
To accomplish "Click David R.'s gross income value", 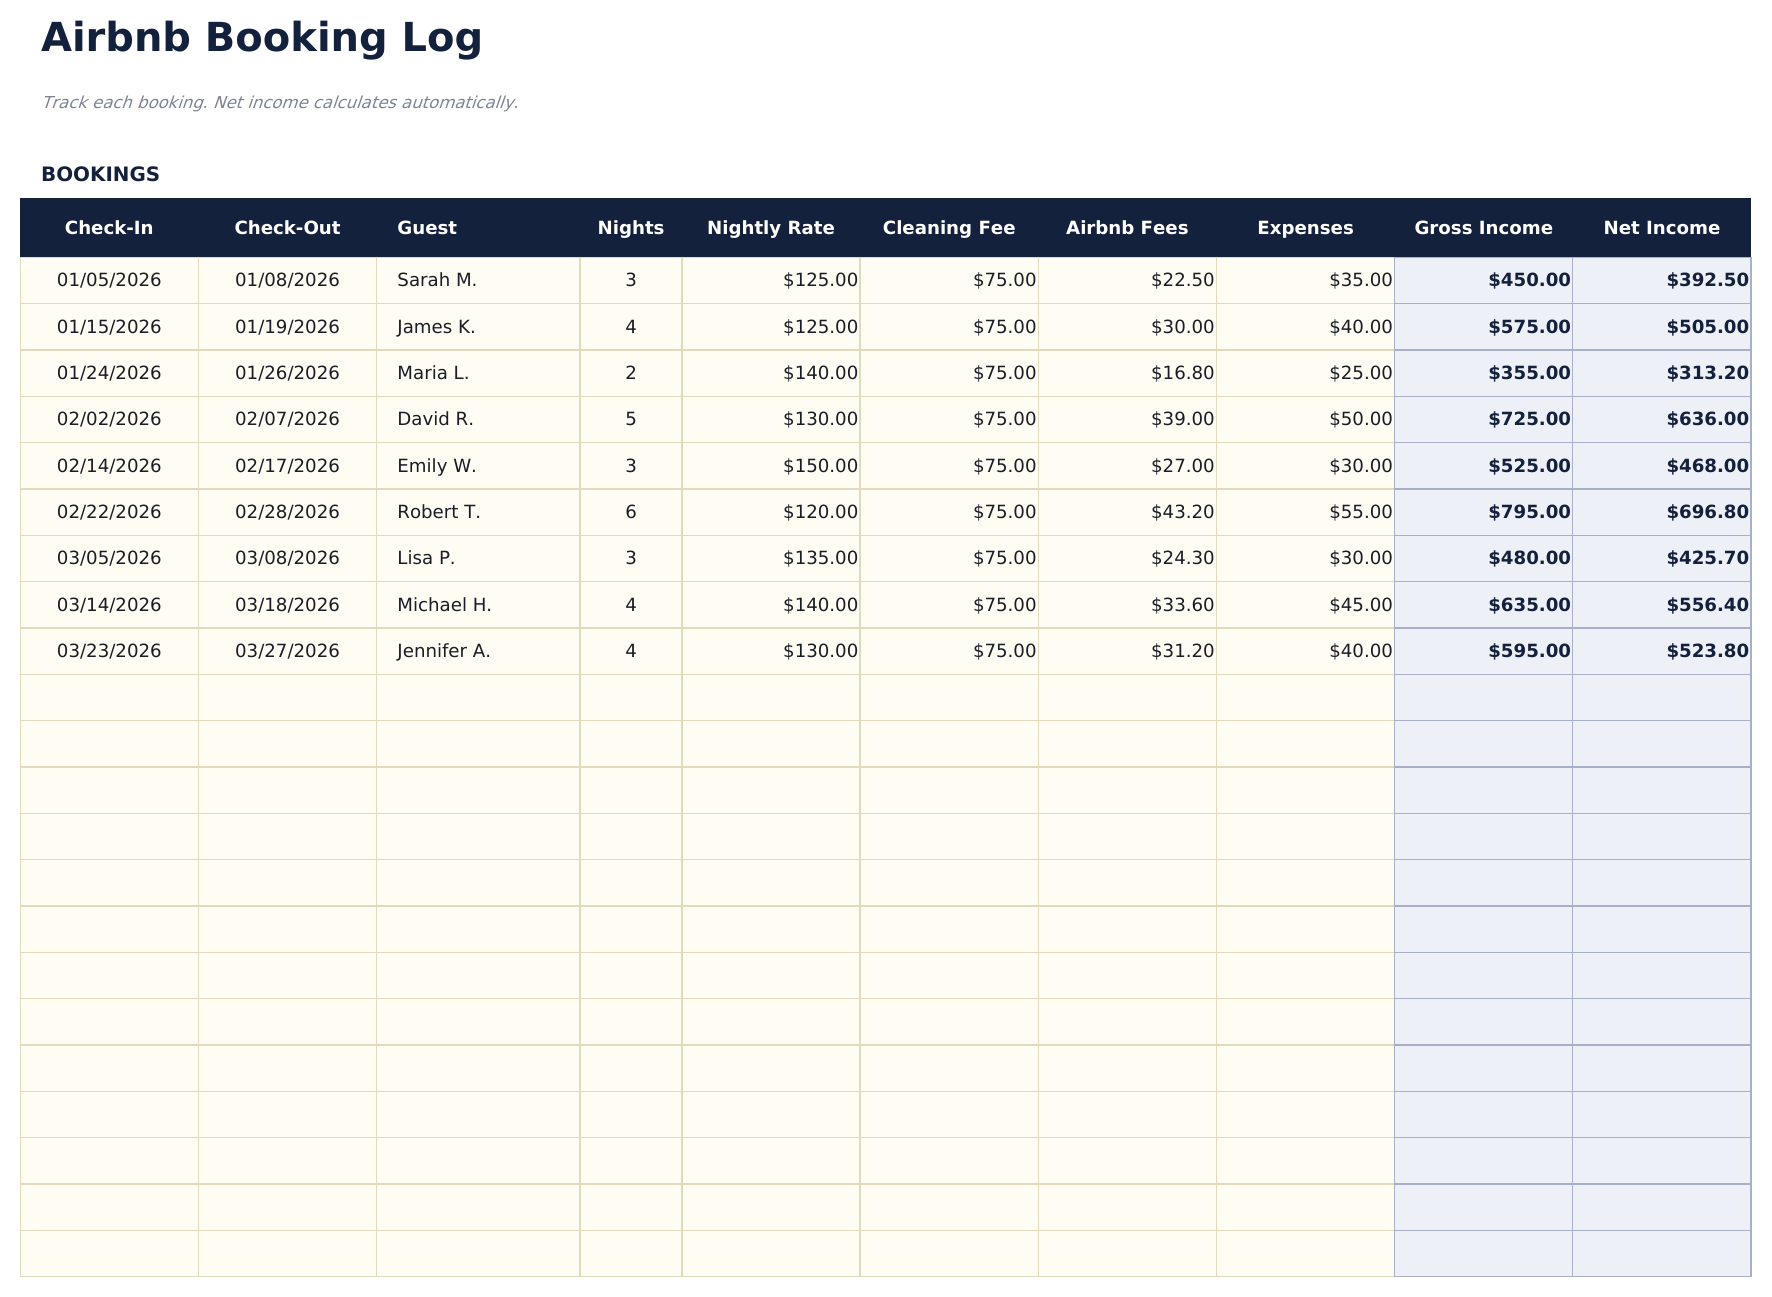I will coord(1528,419).
